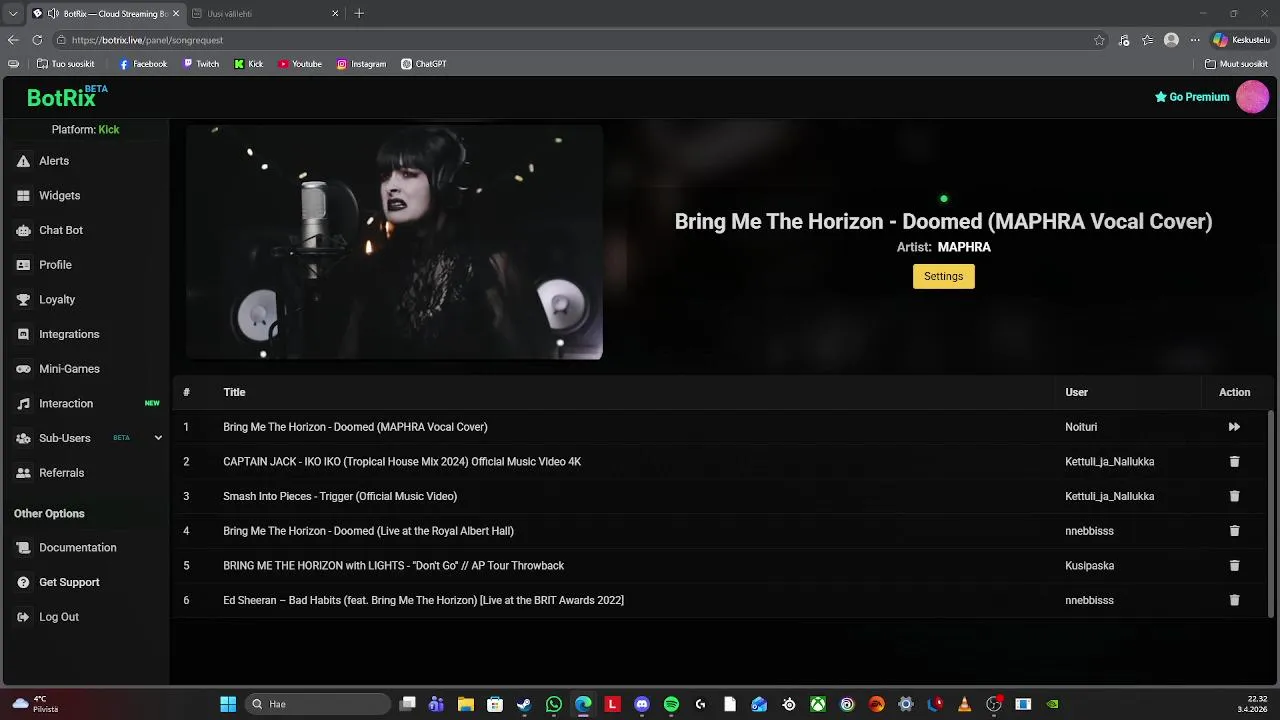
Task: Open the Twitch bookmark
Action: (201, 64)
